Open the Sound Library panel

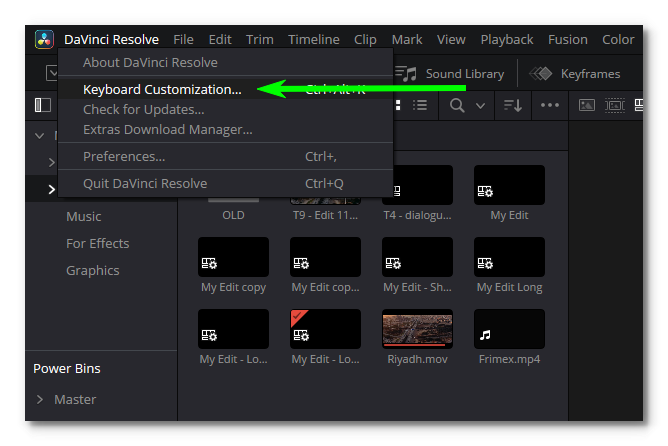pos(465,74)
